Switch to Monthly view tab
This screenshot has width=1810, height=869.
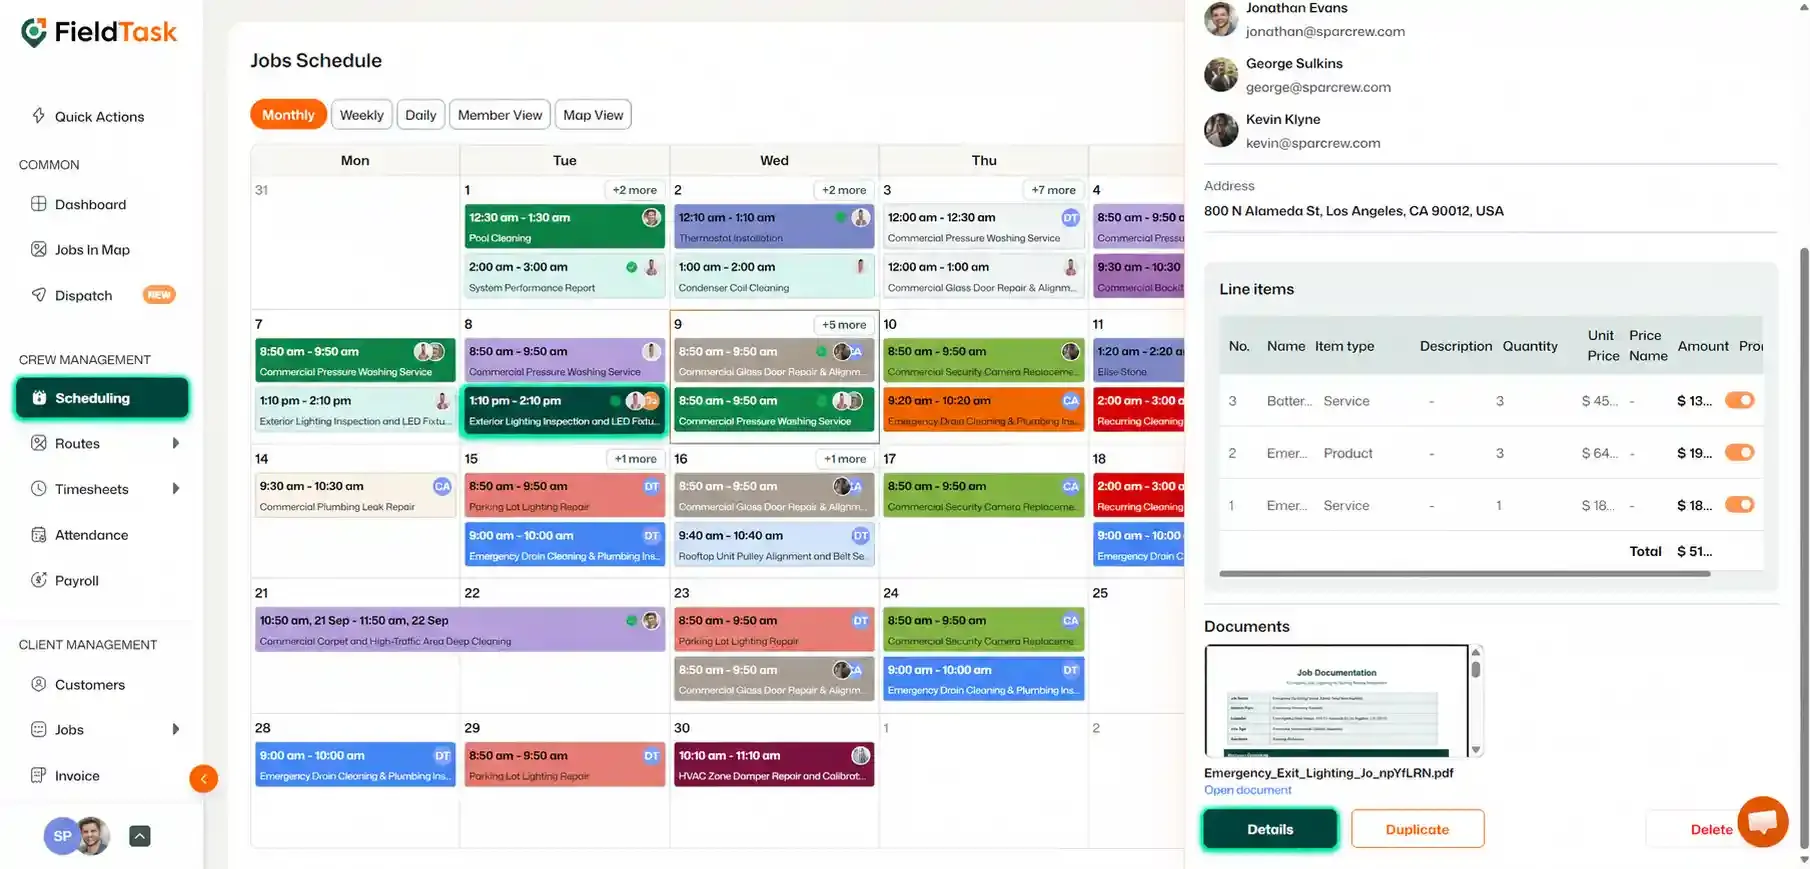[x=288, y=115]
